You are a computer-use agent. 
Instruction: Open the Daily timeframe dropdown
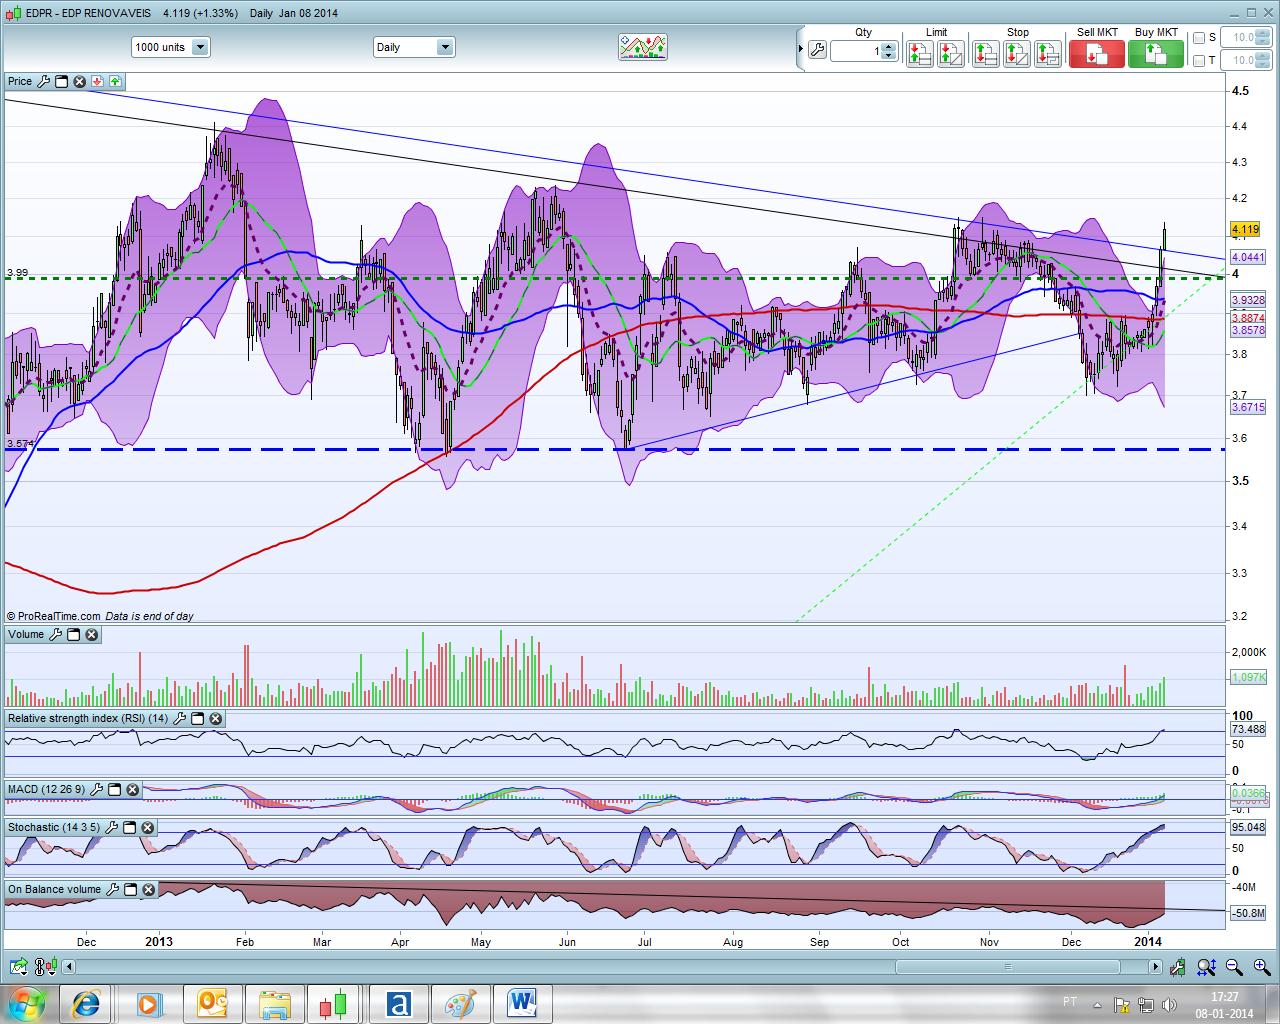(x=445, y=47)
